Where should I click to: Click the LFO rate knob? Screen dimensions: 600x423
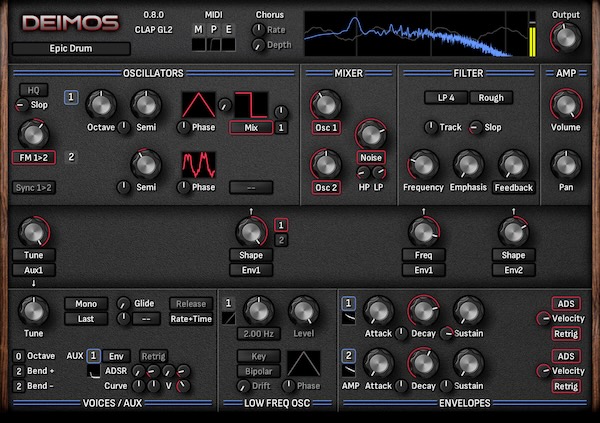click(x=259, y=310)
